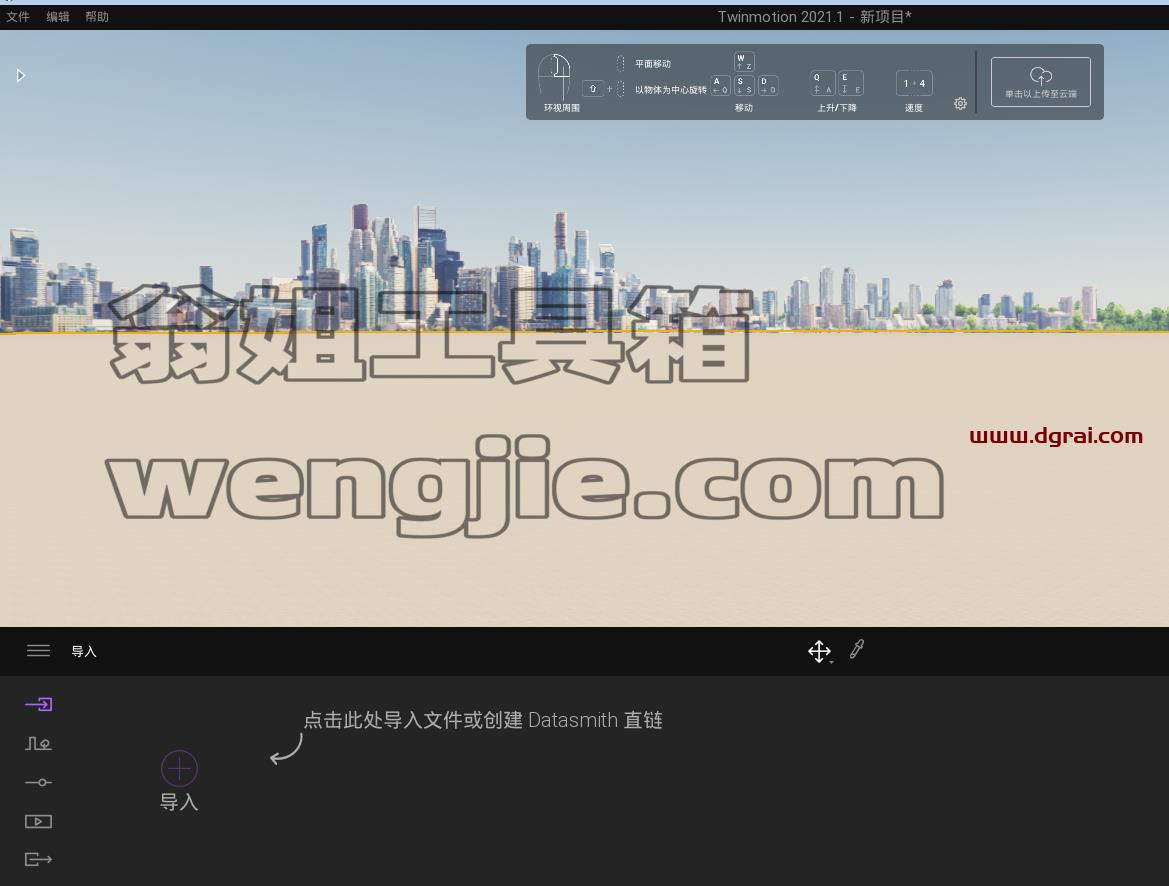The height and width of the screenshot is (886, 1169).
Task: Select the move gizmo tool icon
Action: [819, 651]
